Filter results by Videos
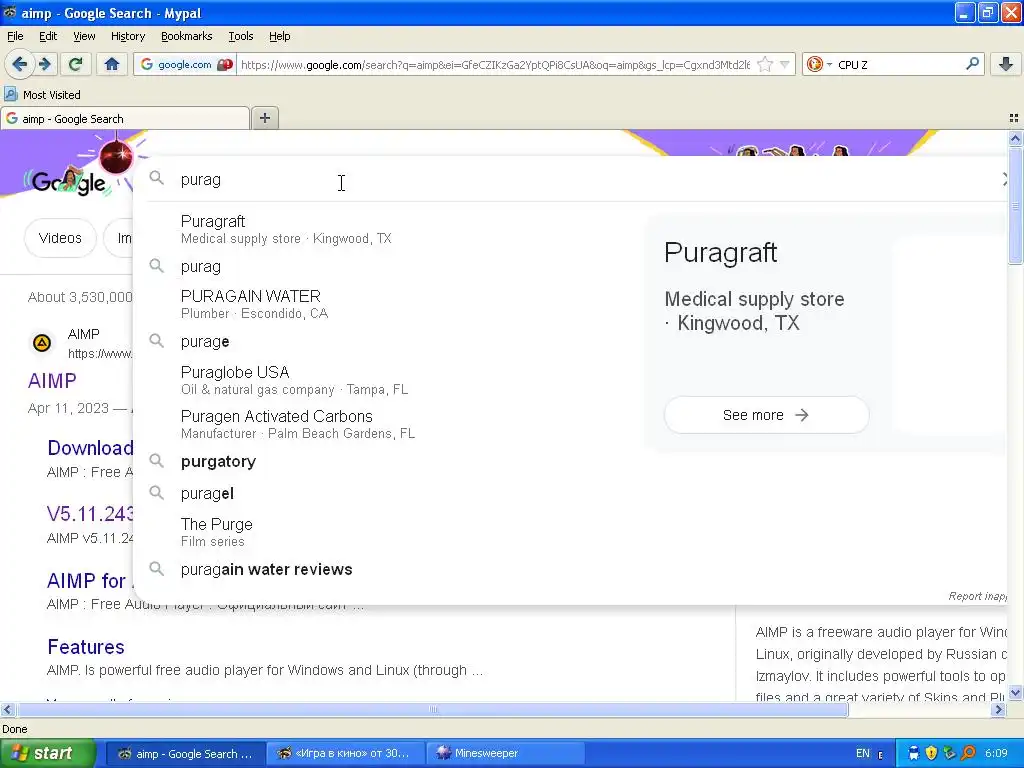This screenshot has width=1024, height=768. pyautogui.click(x=60, y=238)
